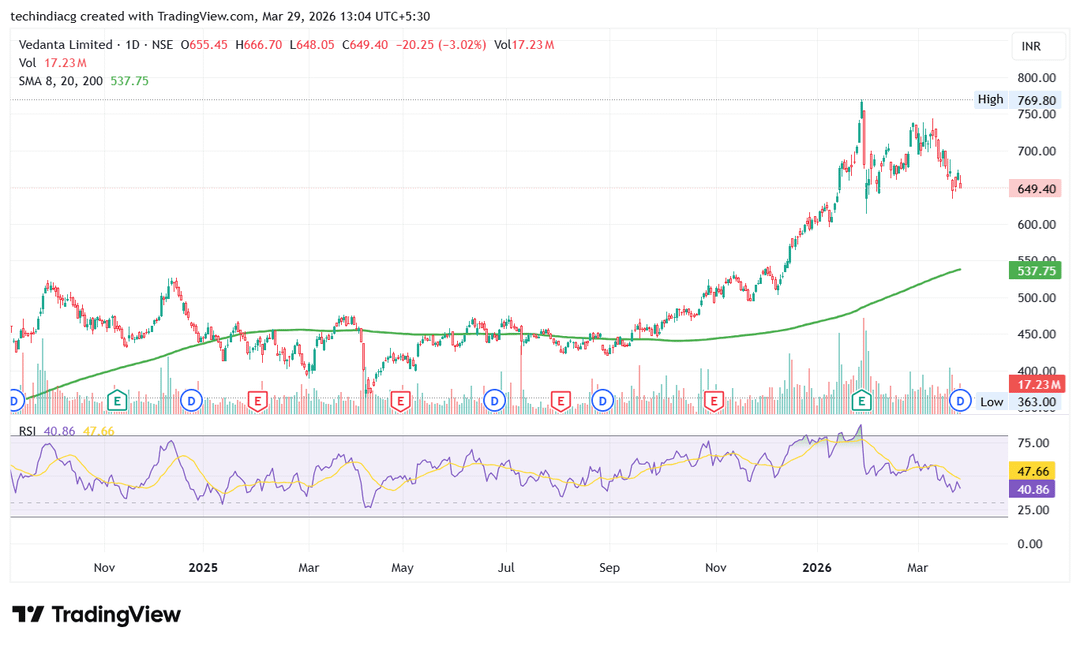Select the Vedanta Limited symbol title
Image resolution: width=1080 pixels, height=646 pixels.
(65, 45)
